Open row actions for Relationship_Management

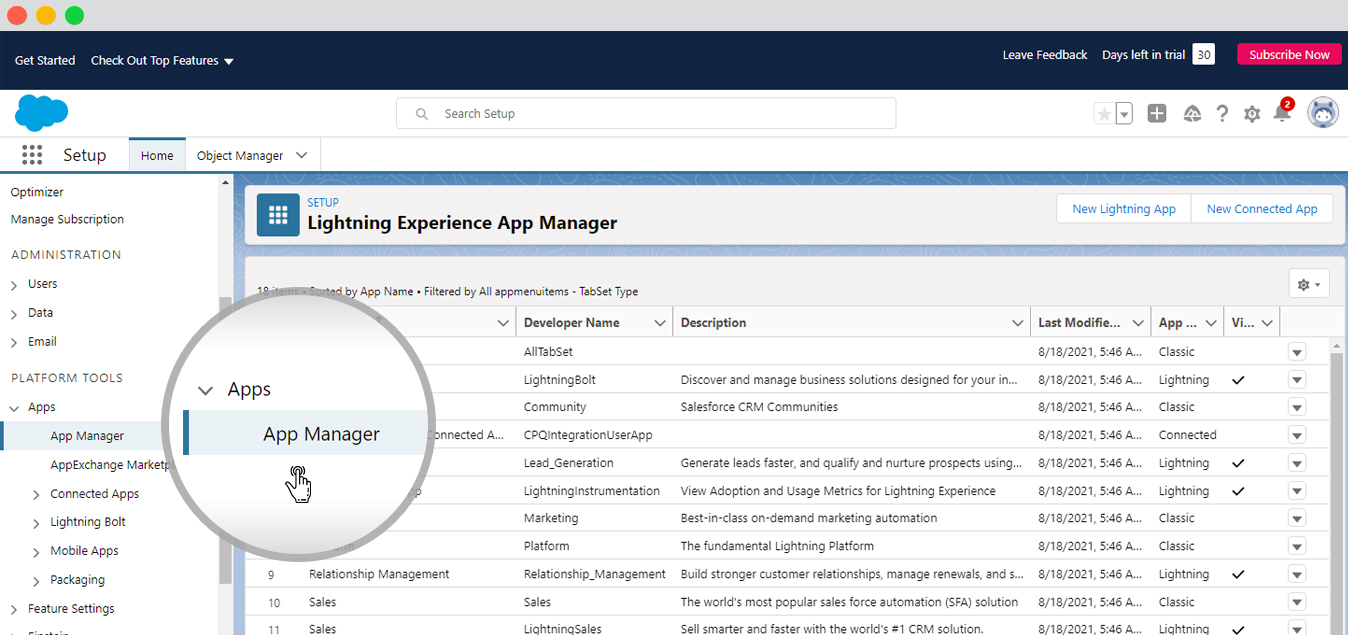tap(1297, 574)
